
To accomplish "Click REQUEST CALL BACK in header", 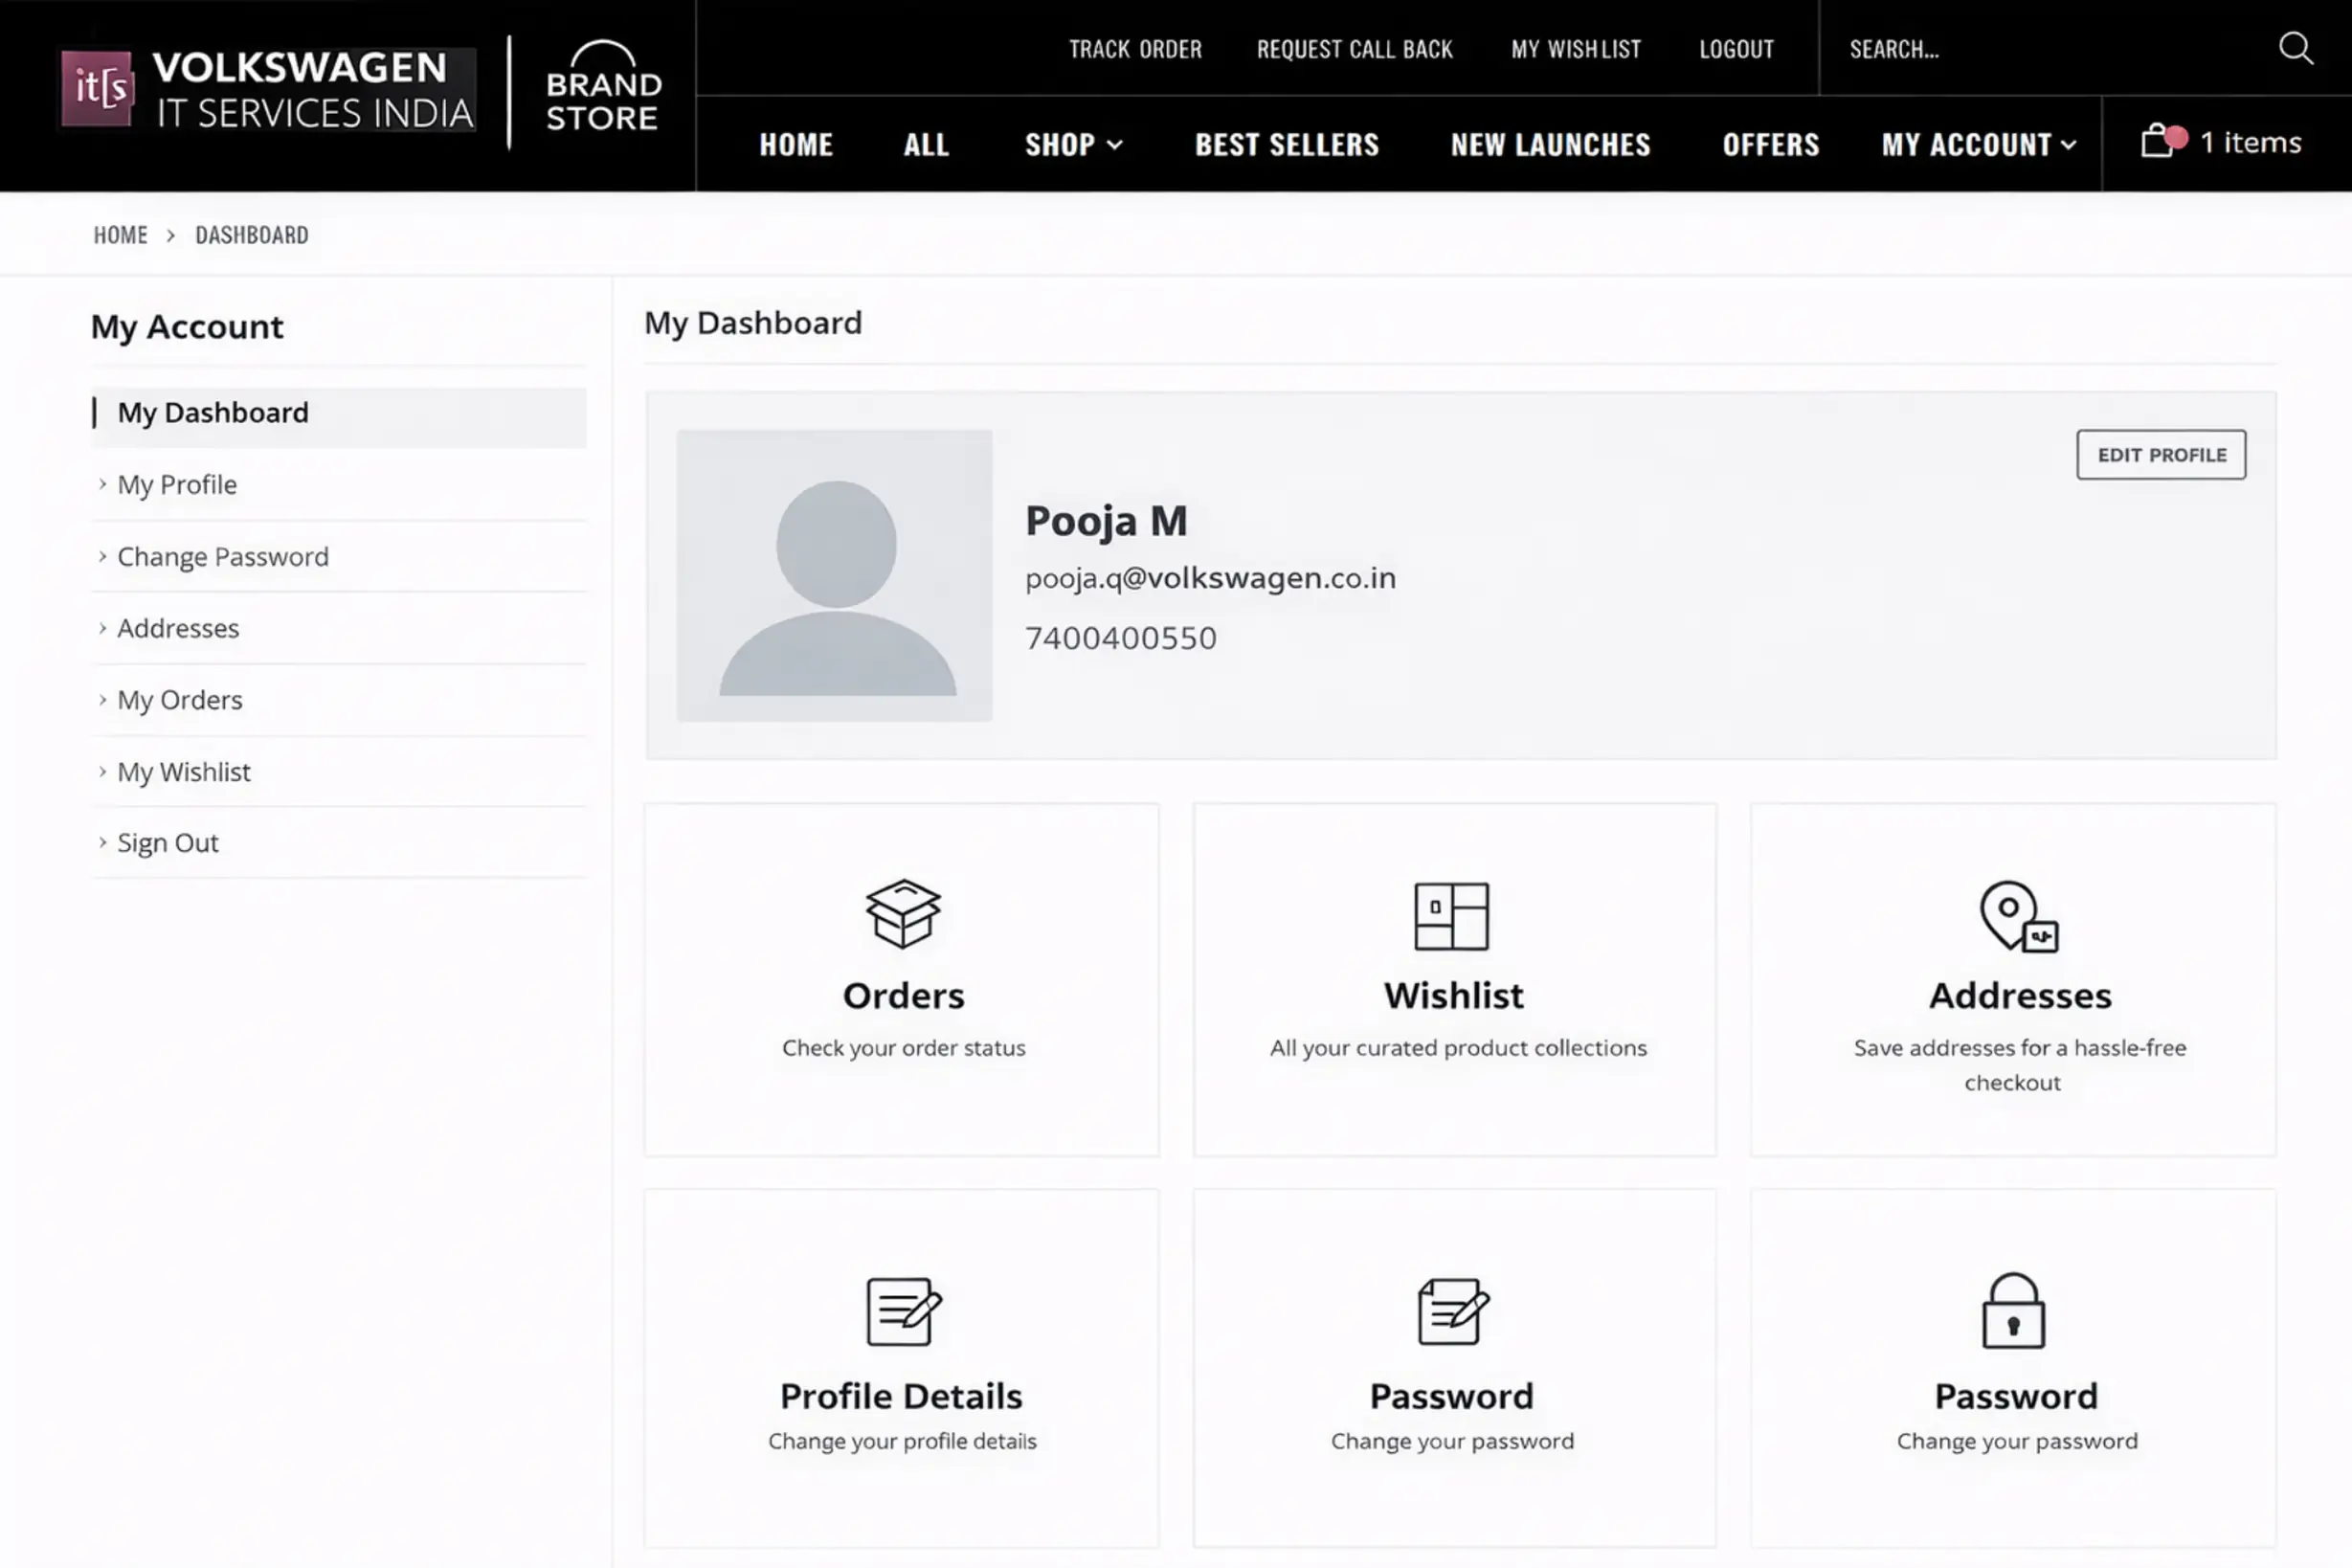I will pyautogui.click(x=1355, y=48).
